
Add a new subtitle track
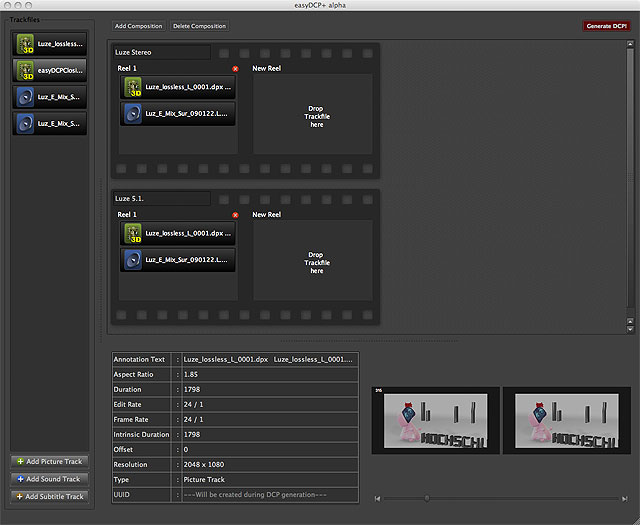[x=49, y=496]
